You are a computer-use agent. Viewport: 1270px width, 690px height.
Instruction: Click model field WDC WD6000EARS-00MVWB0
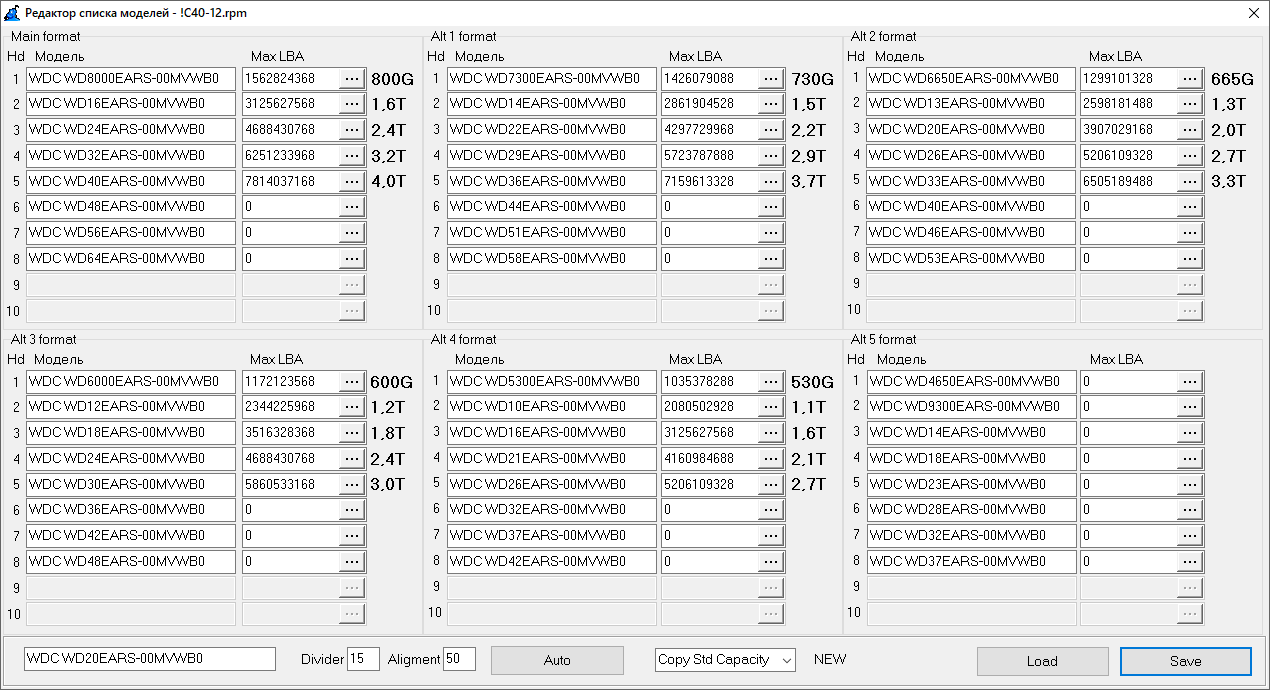click(131, 382)
